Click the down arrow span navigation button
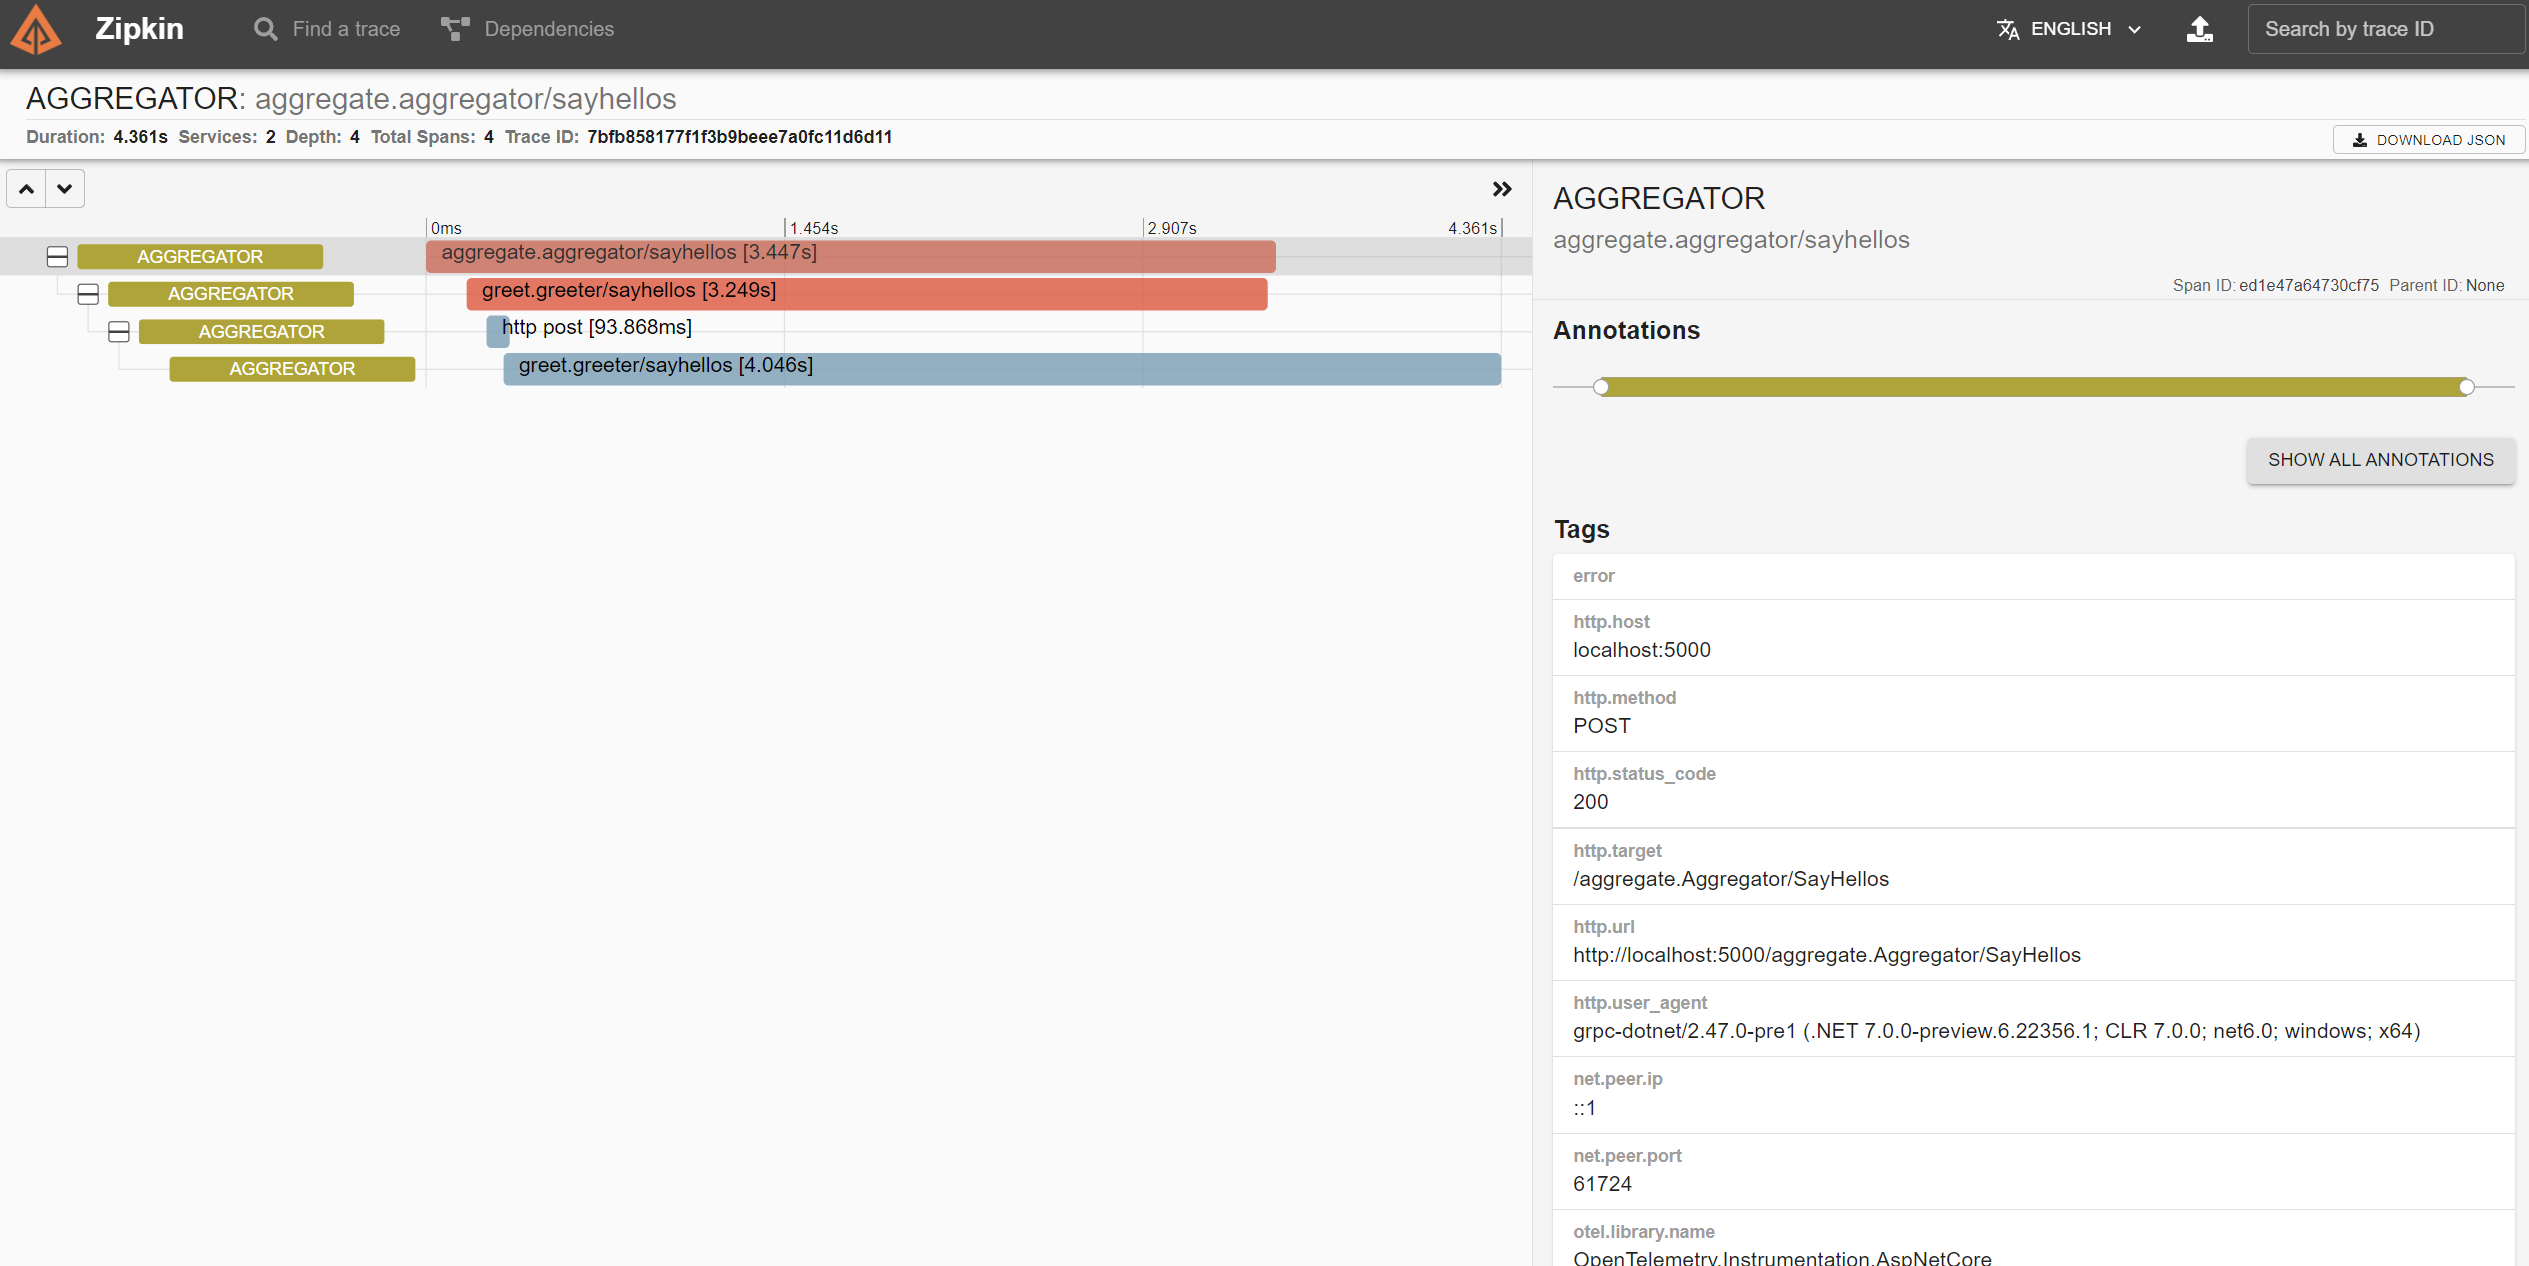 65,189
